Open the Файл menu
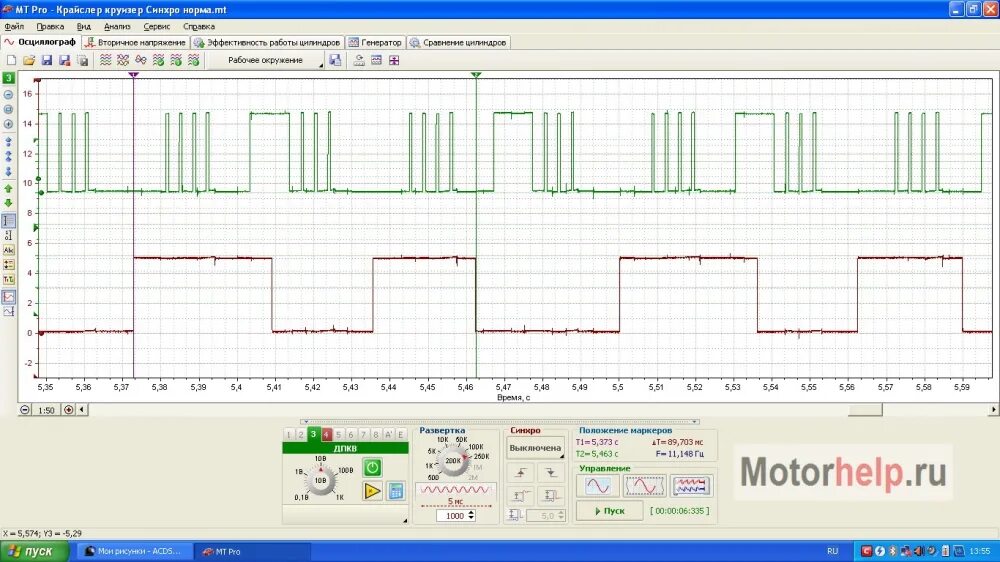Screen dimensions: 1000x562 click(x=14, y=27)
